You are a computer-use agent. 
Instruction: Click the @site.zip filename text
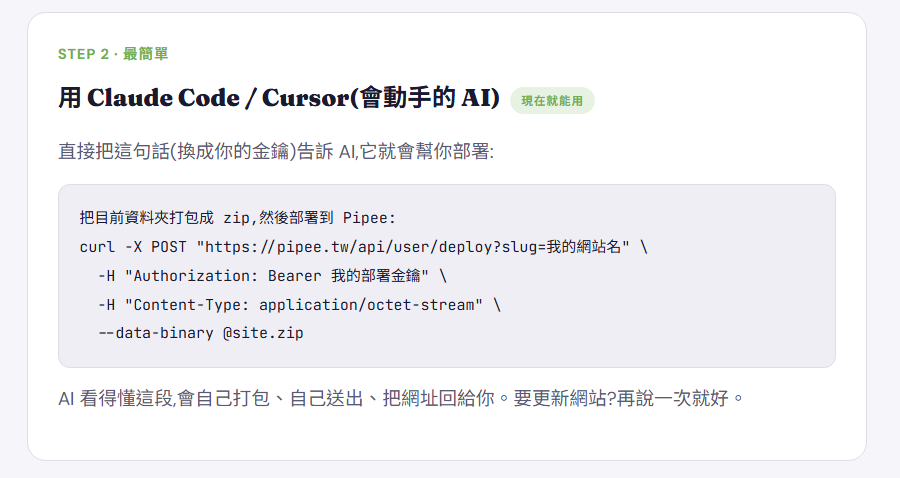[x=263, y=333]
